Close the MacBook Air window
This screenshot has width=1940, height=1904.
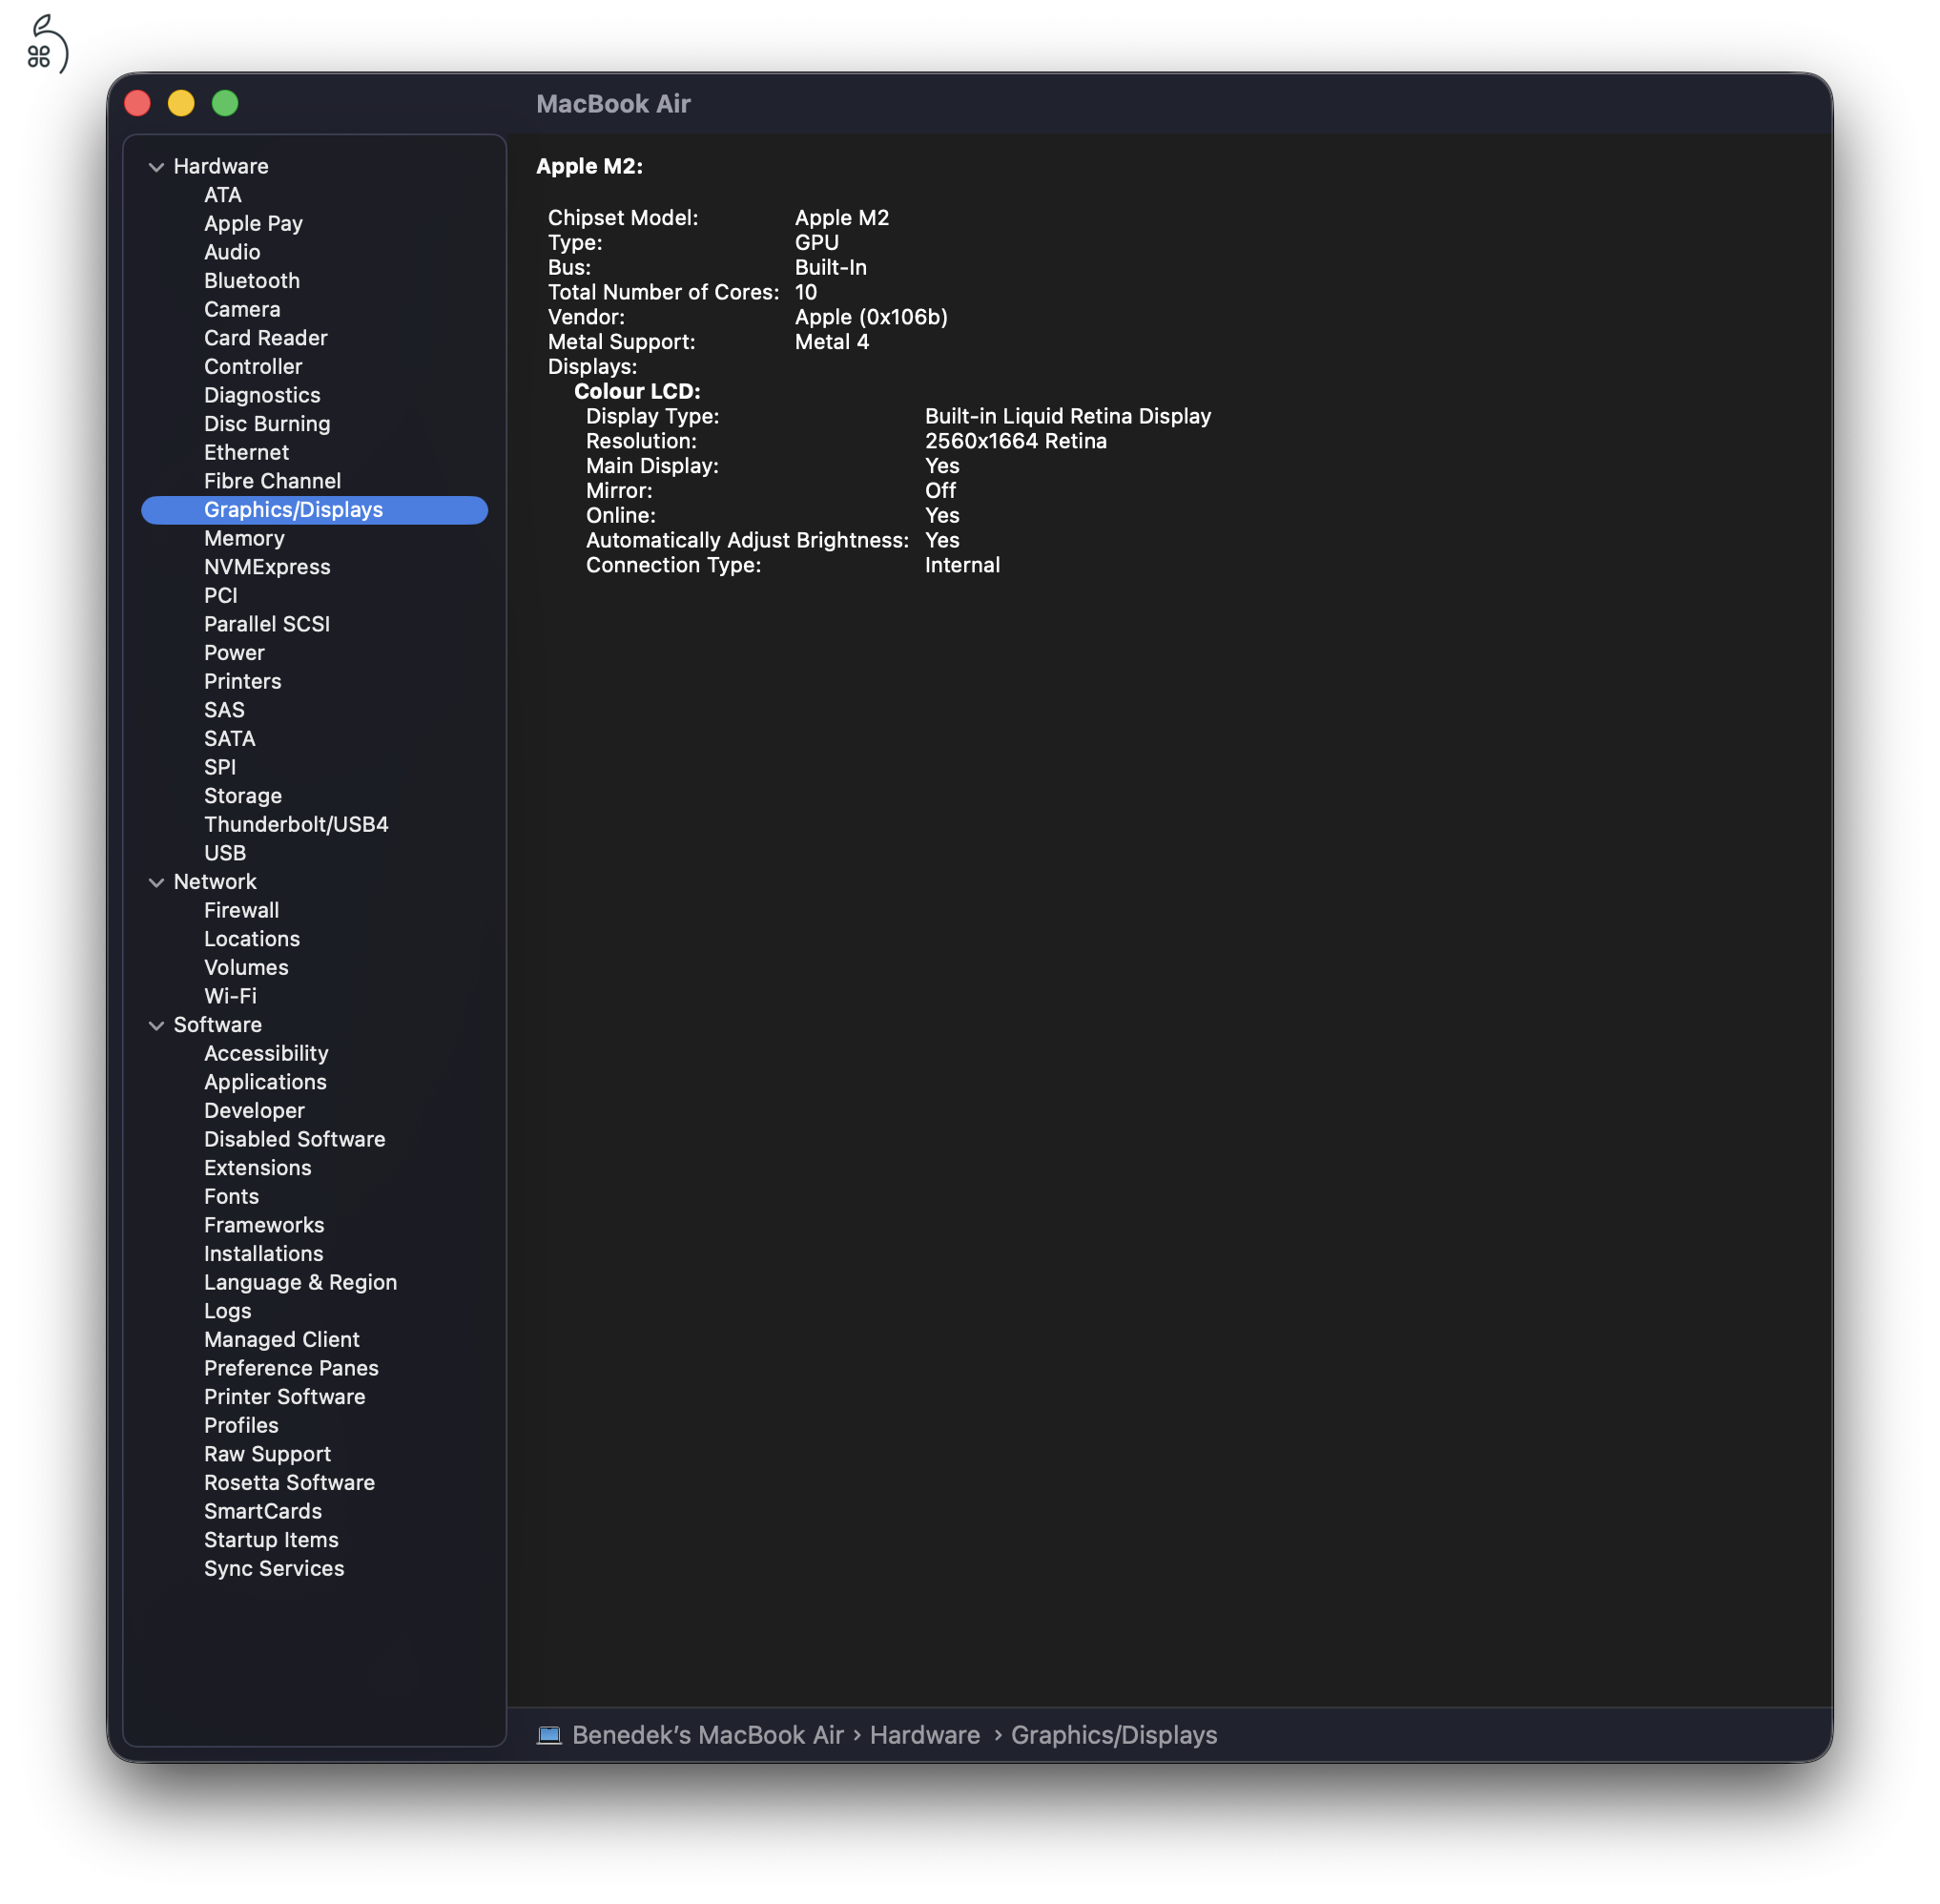137,103
